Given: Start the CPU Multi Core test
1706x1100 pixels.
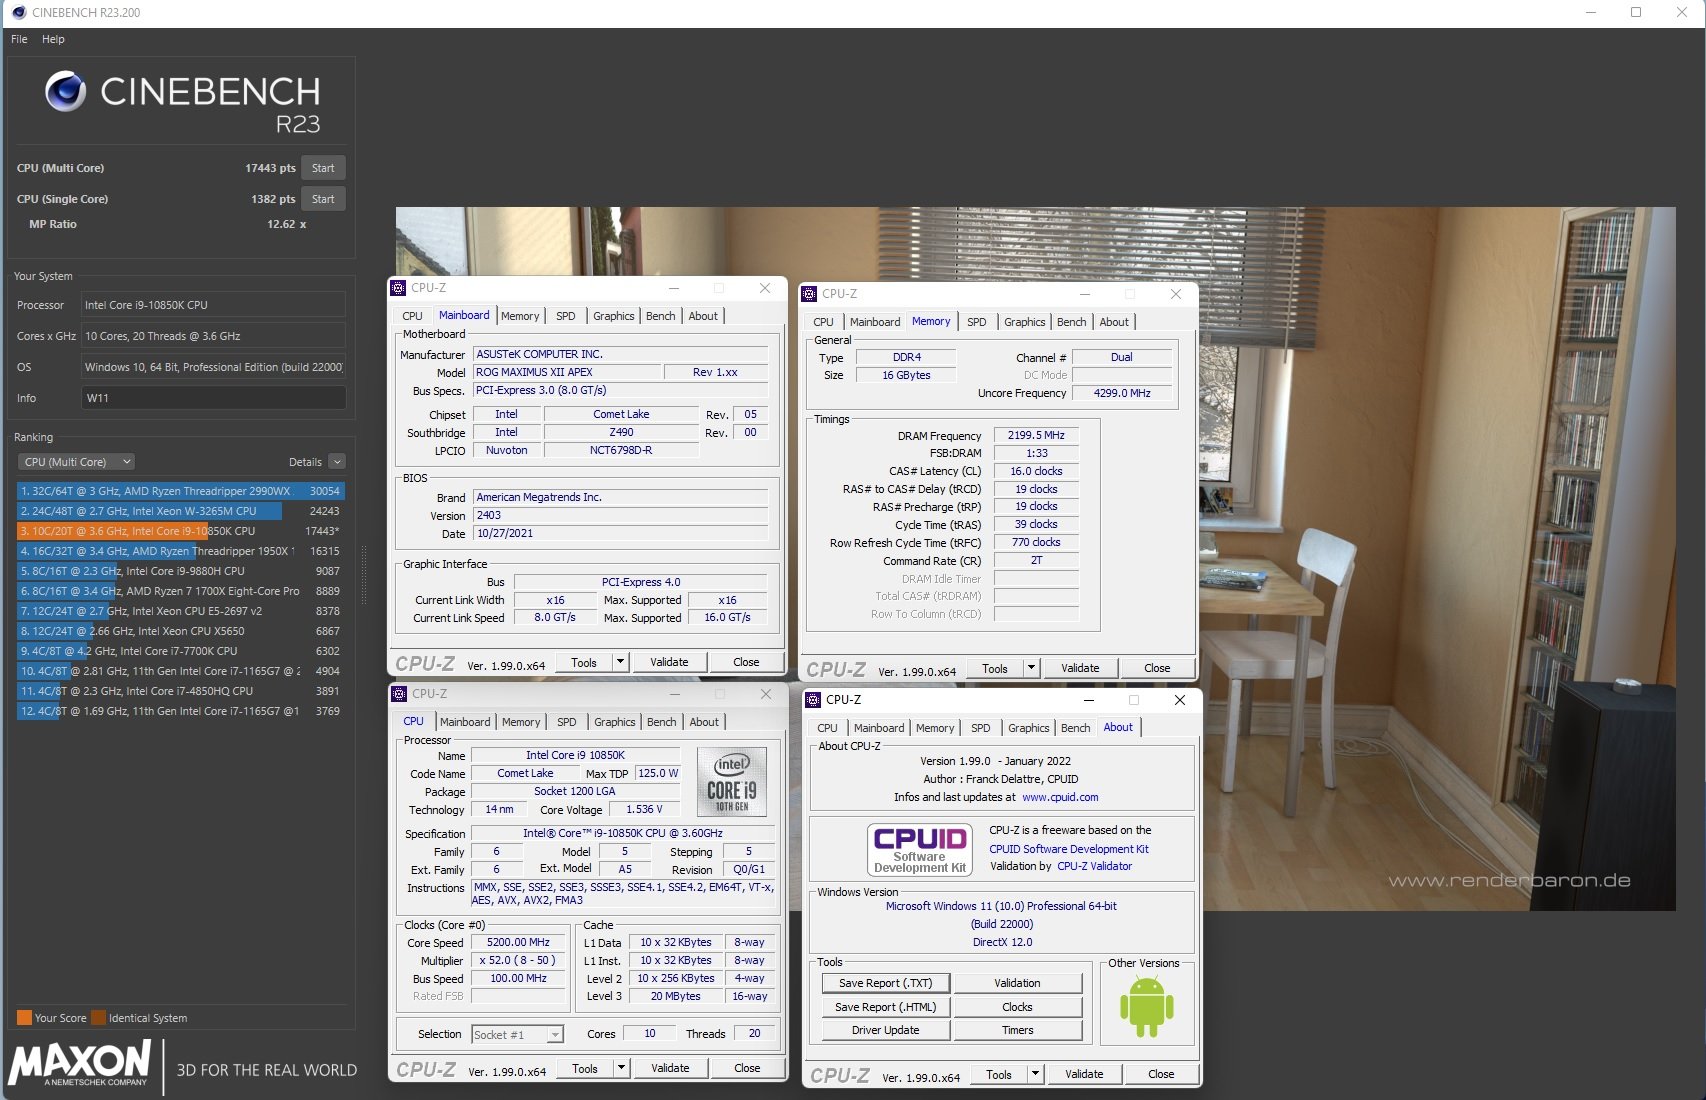Looking at the screenshot, I should tap(323, 168).
